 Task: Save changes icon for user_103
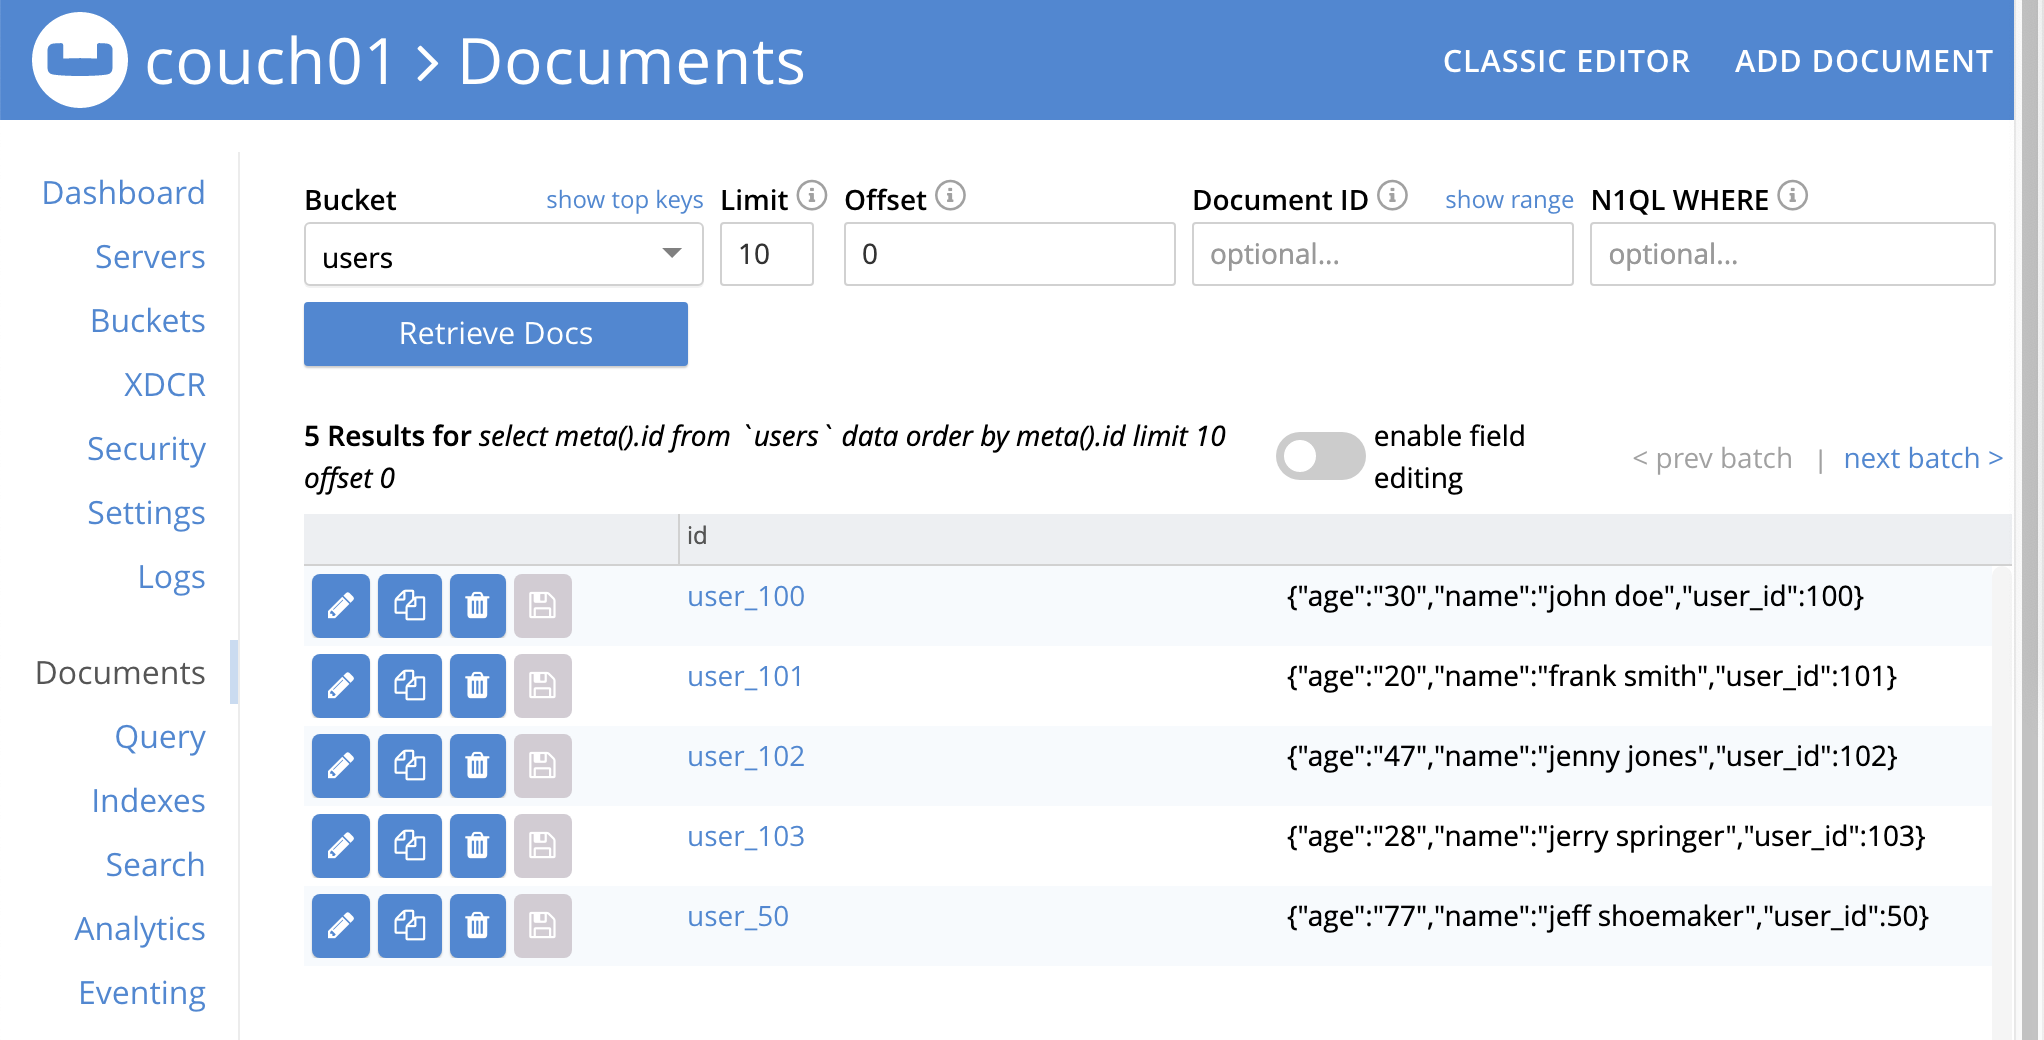pos(543,846)
